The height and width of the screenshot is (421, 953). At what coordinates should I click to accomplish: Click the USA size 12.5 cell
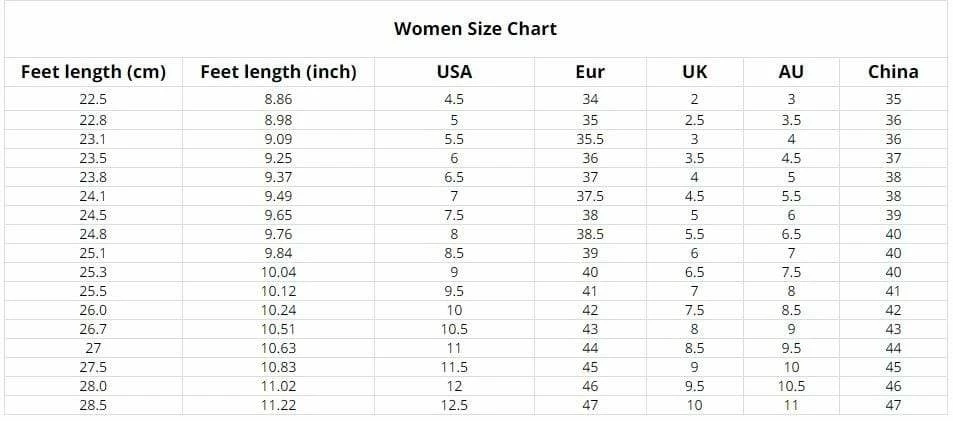click(454, 405)
